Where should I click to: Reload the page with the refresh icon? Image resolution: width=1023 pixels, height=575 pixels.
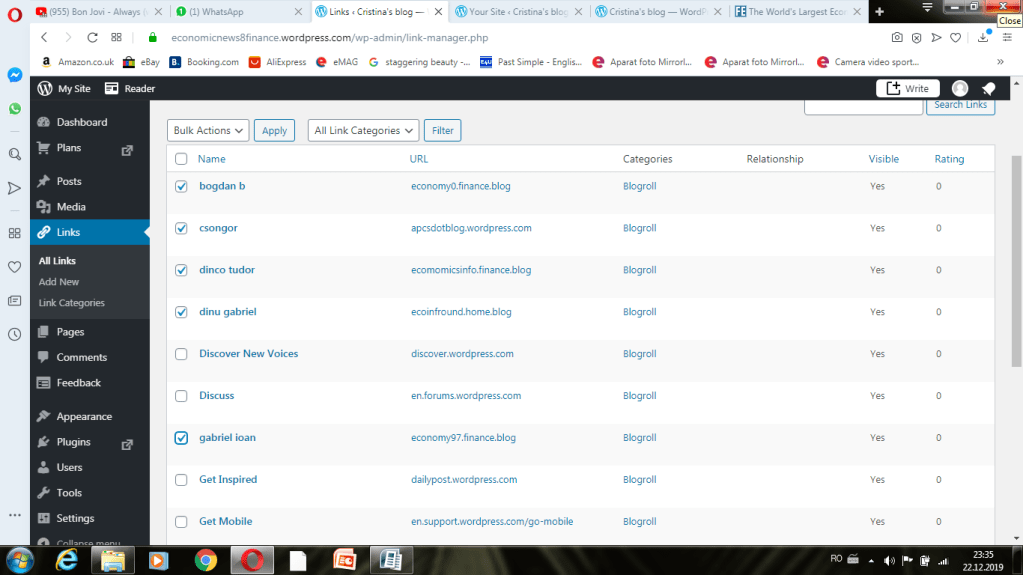point(92,37)
